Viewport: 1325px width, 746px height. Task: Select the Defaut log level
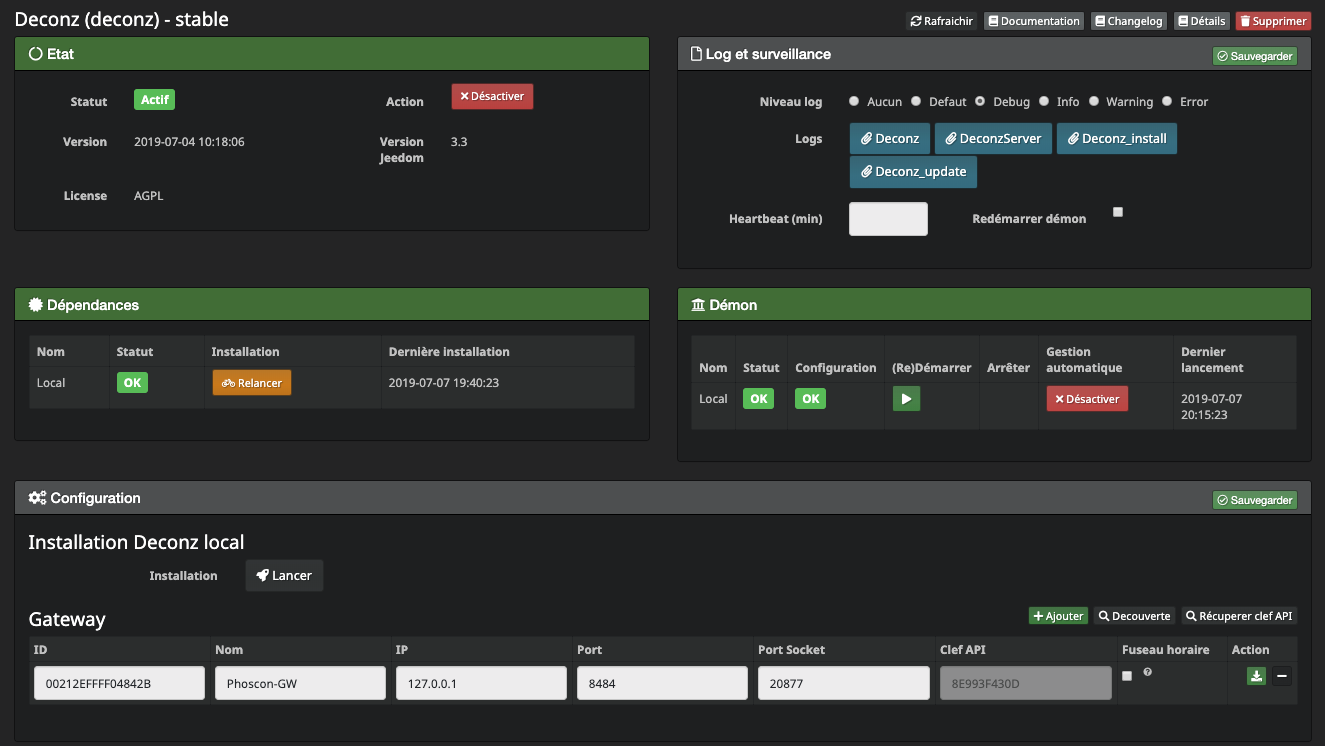pyautogui.click(x=916, y=101)
